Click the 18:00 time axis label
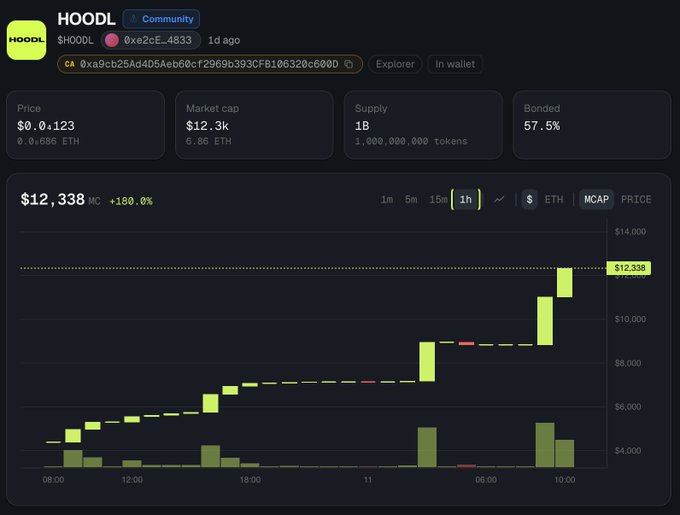This screenshot has height=515, width=680. [250, 480]
